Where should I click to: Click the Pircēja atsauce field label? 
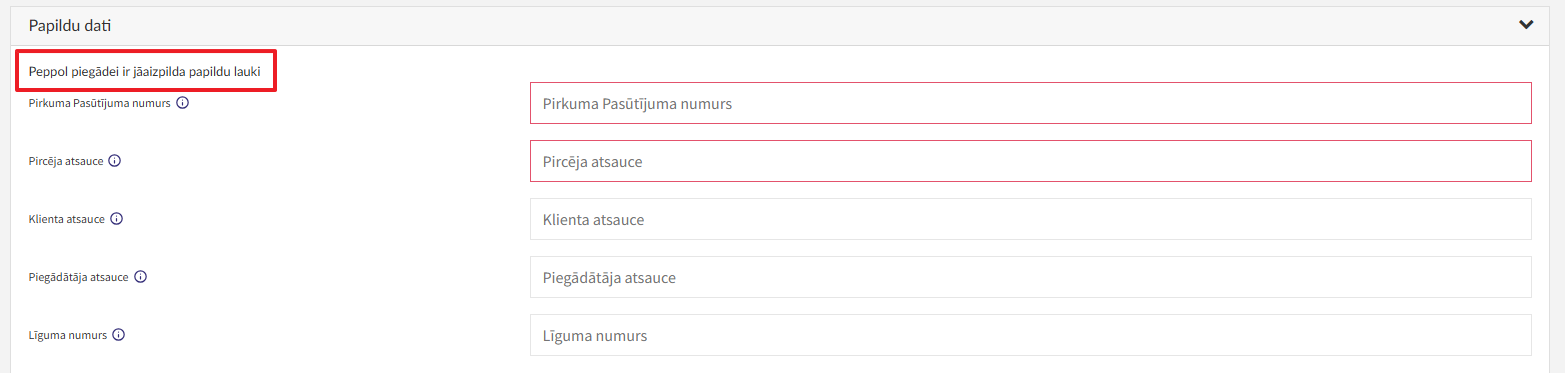point(66,161)
